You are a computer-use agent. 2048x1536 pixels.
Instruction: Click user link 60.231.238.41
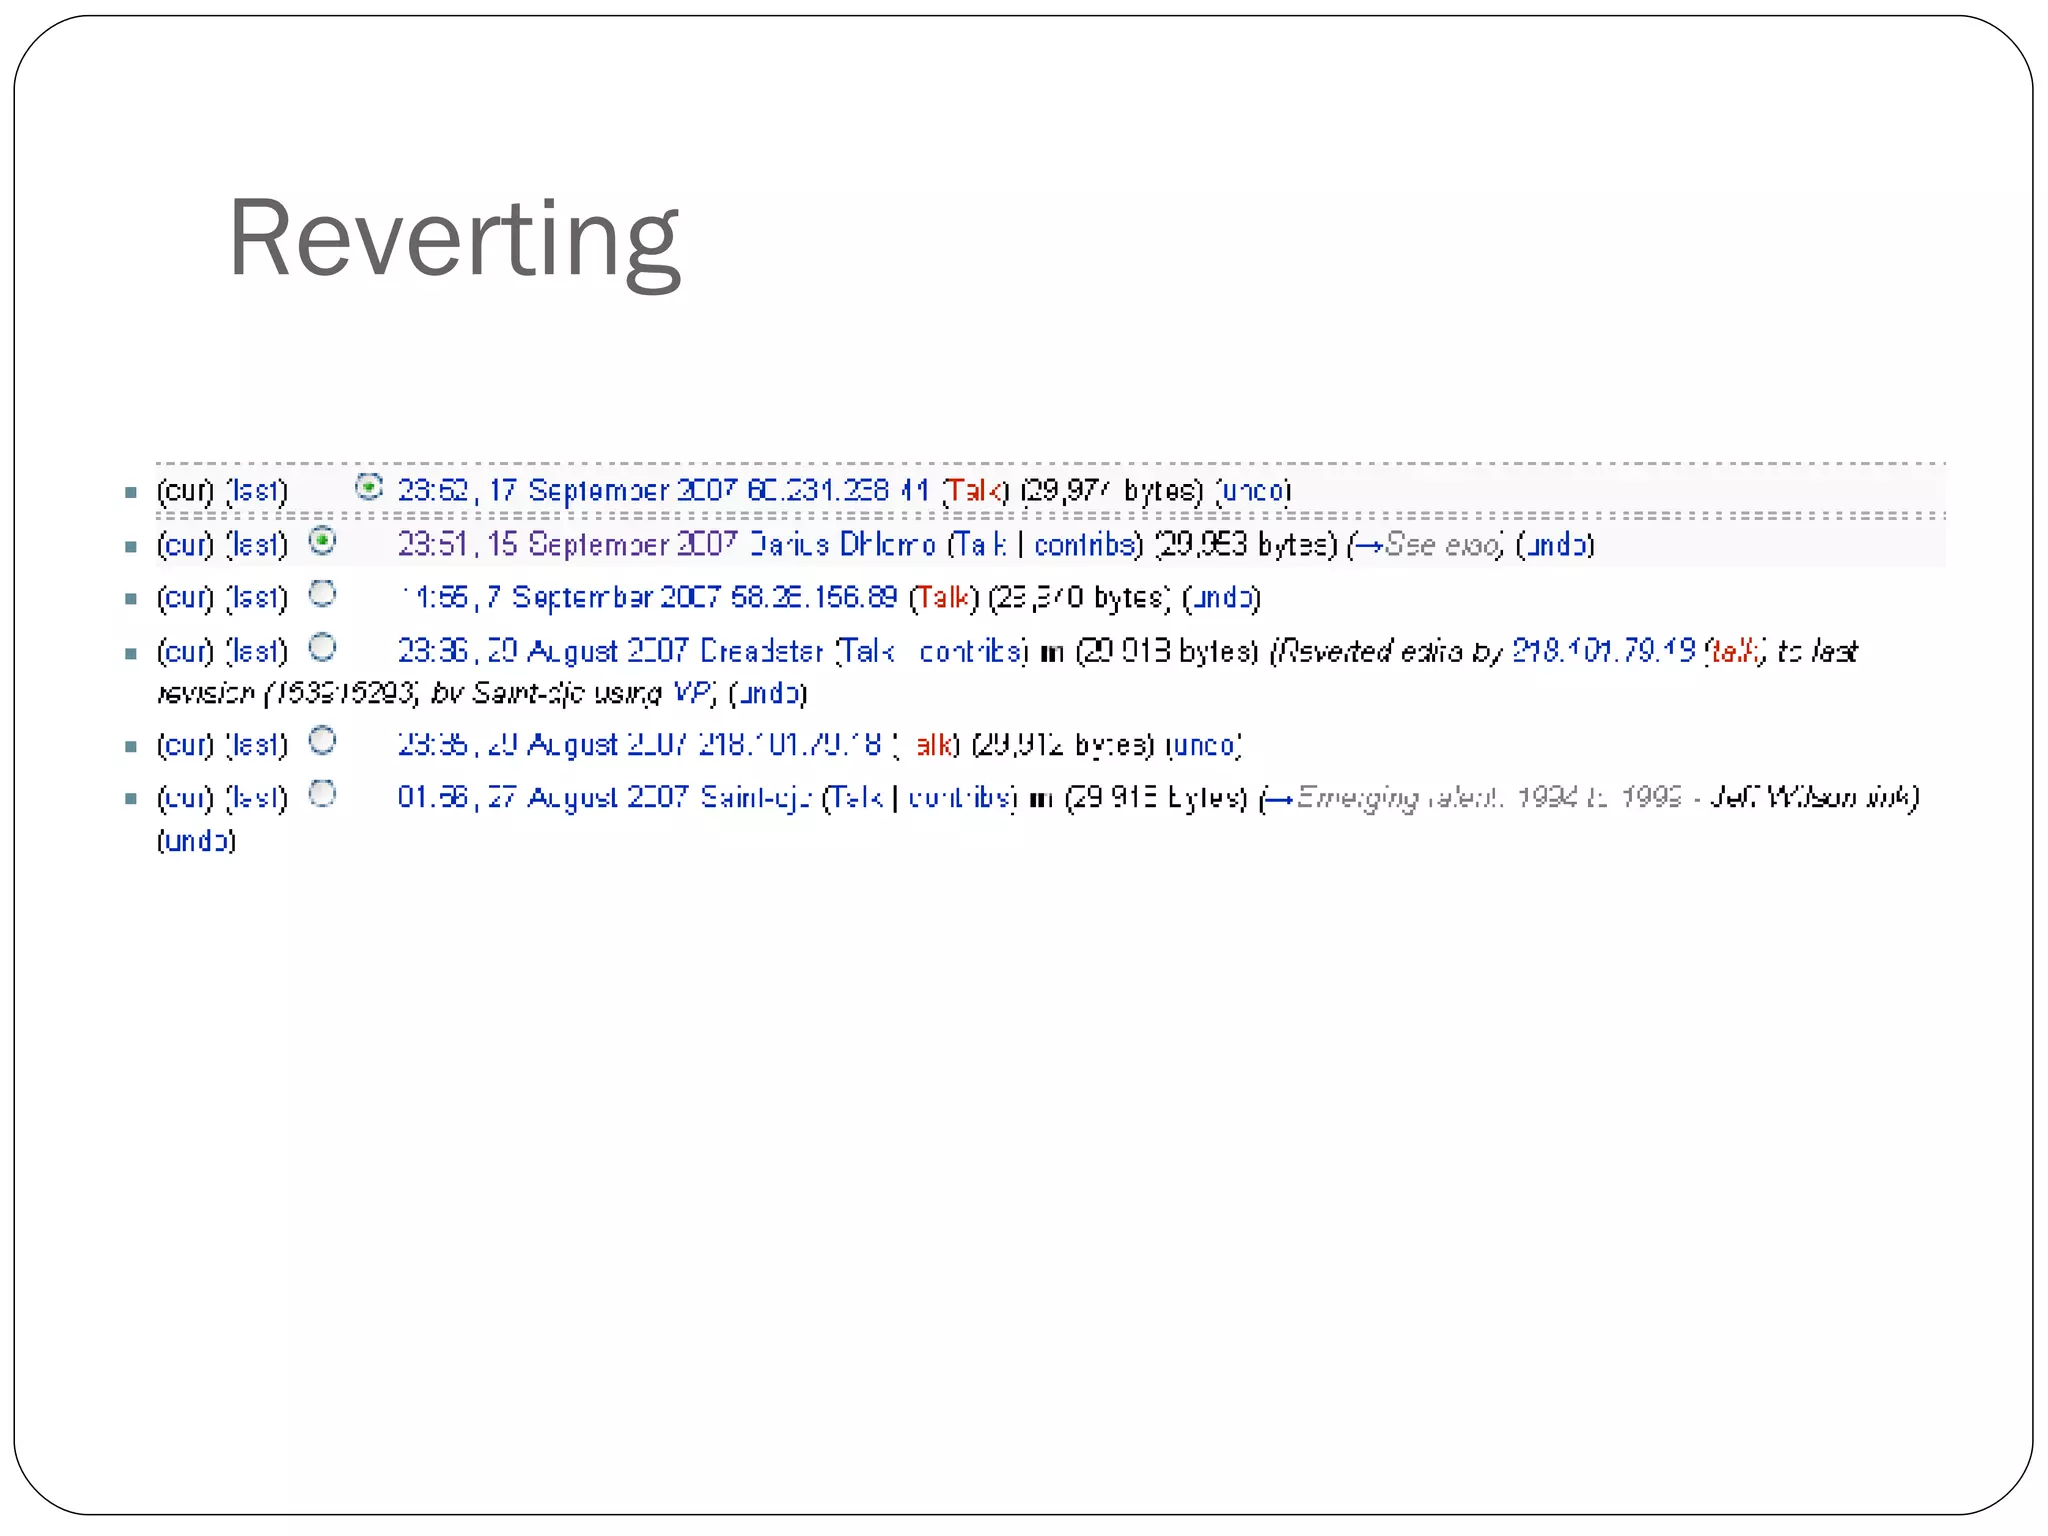click(x=838, y=490)
